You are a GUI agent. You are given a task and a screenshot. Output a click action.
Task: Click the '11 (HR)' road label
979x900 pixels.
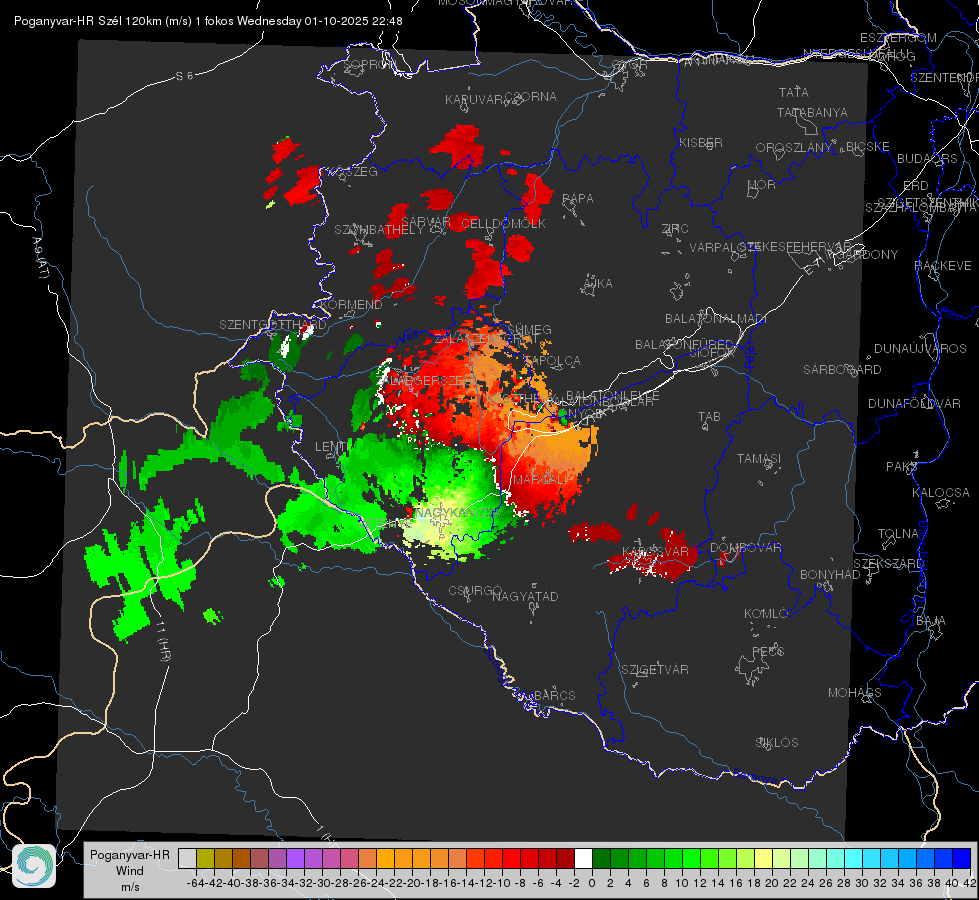[x=162, y=643]
